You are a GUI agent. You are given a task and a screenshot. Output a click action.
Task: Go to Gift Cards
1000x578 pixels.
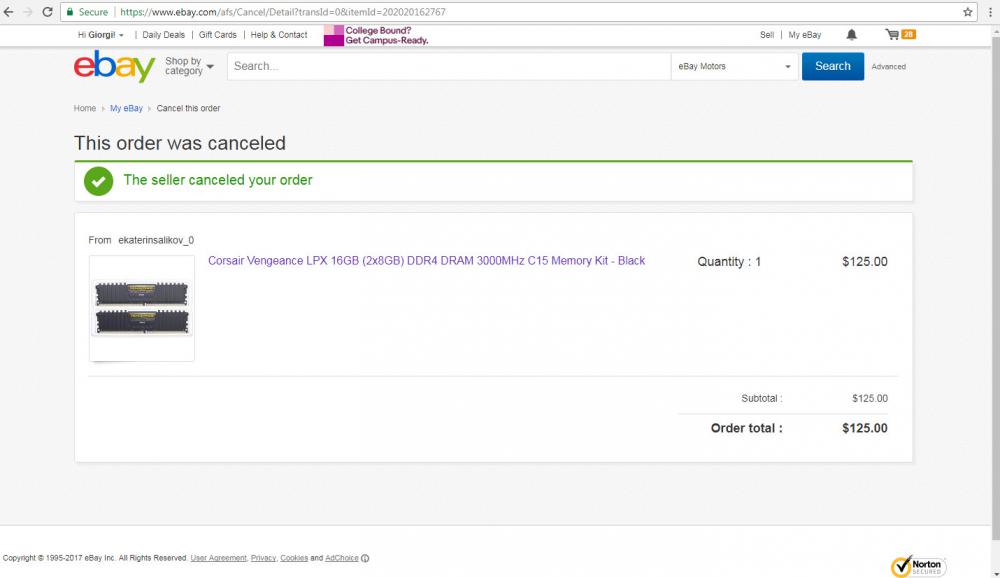(218, 35)
